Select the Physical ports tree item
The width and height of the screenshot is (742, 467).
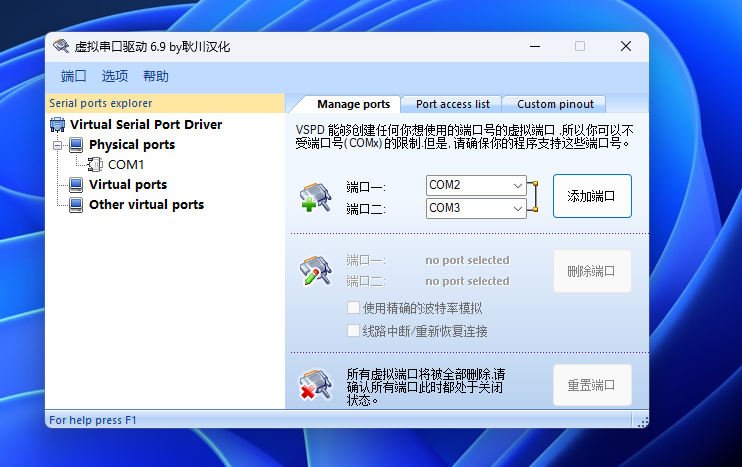(x=132, y=145)
